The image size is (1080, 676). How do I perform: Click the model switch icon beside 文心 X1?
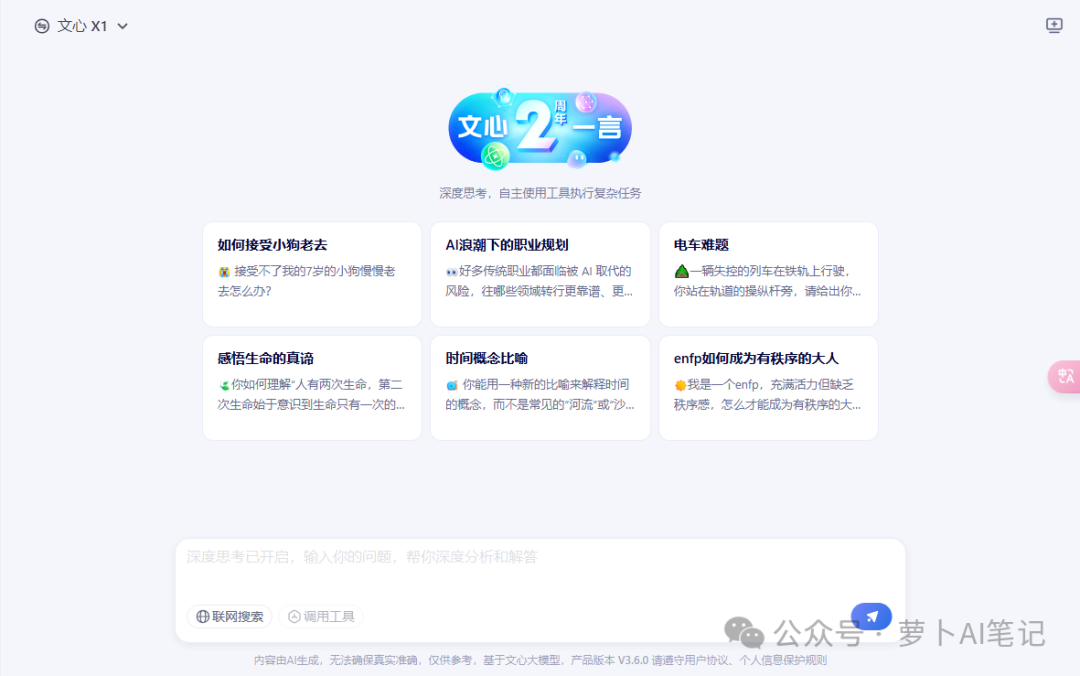42,26
